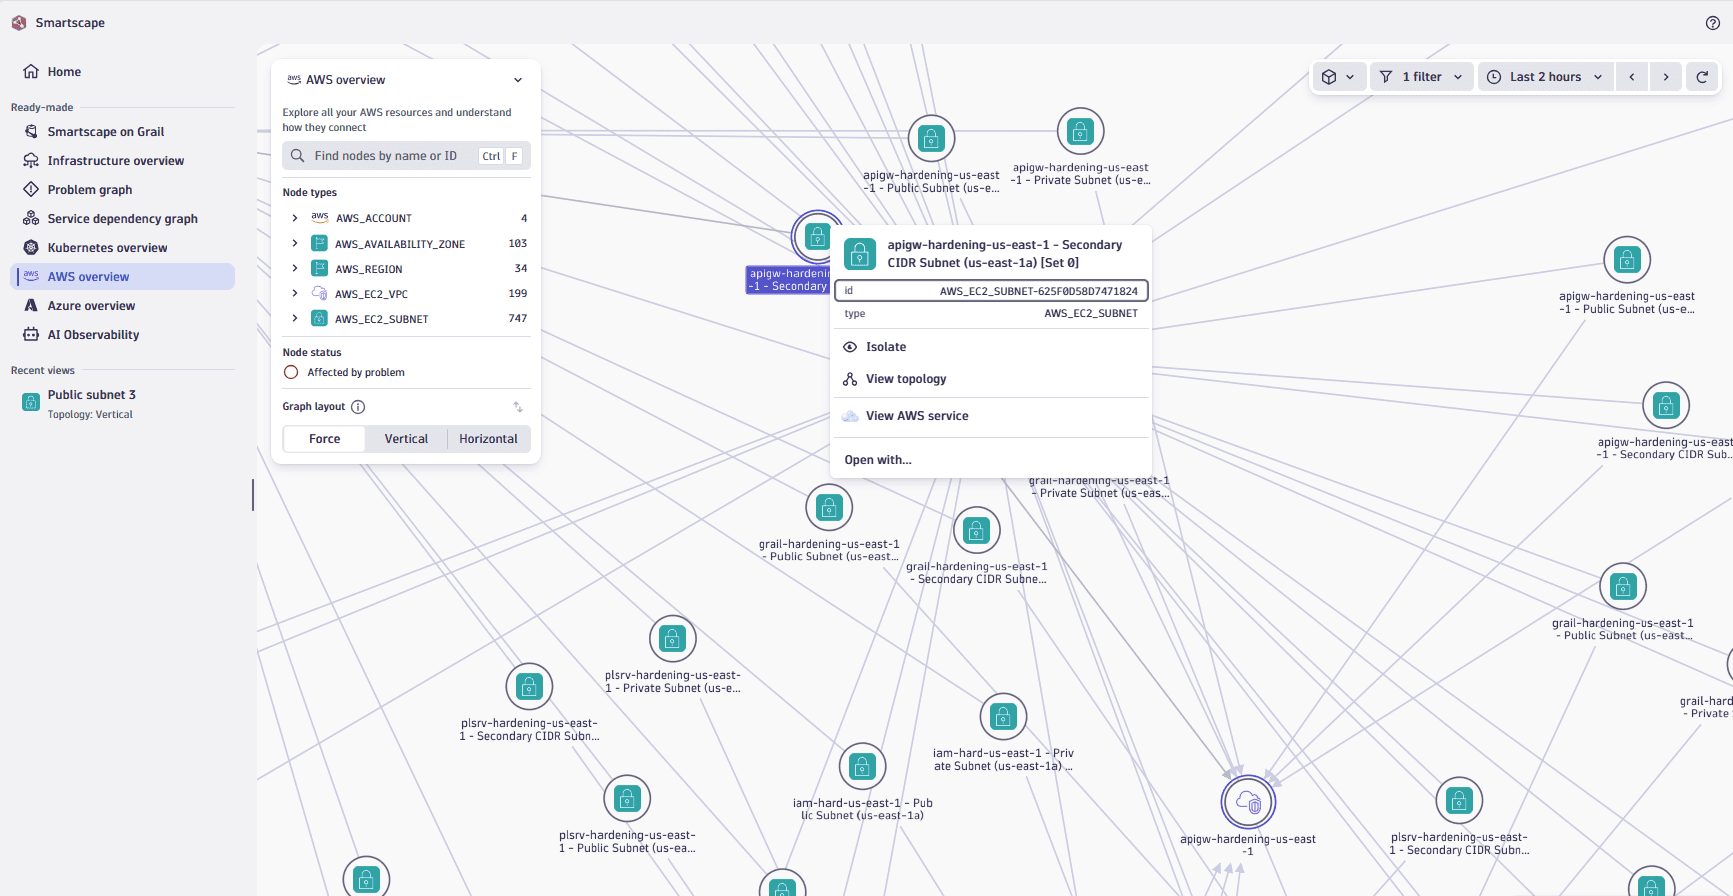Viewport: 1733px width, 896px height.
Task: Open Home link in sidebar
Action: [123, 72]
